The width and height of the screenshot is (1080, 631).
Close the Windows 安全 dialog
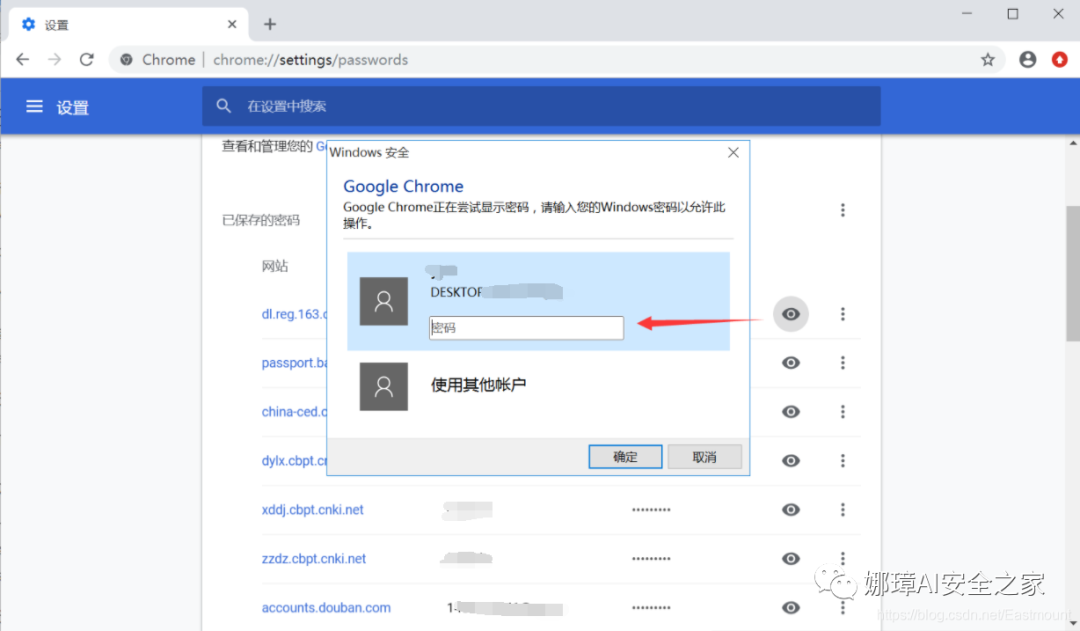coord(733,152)
